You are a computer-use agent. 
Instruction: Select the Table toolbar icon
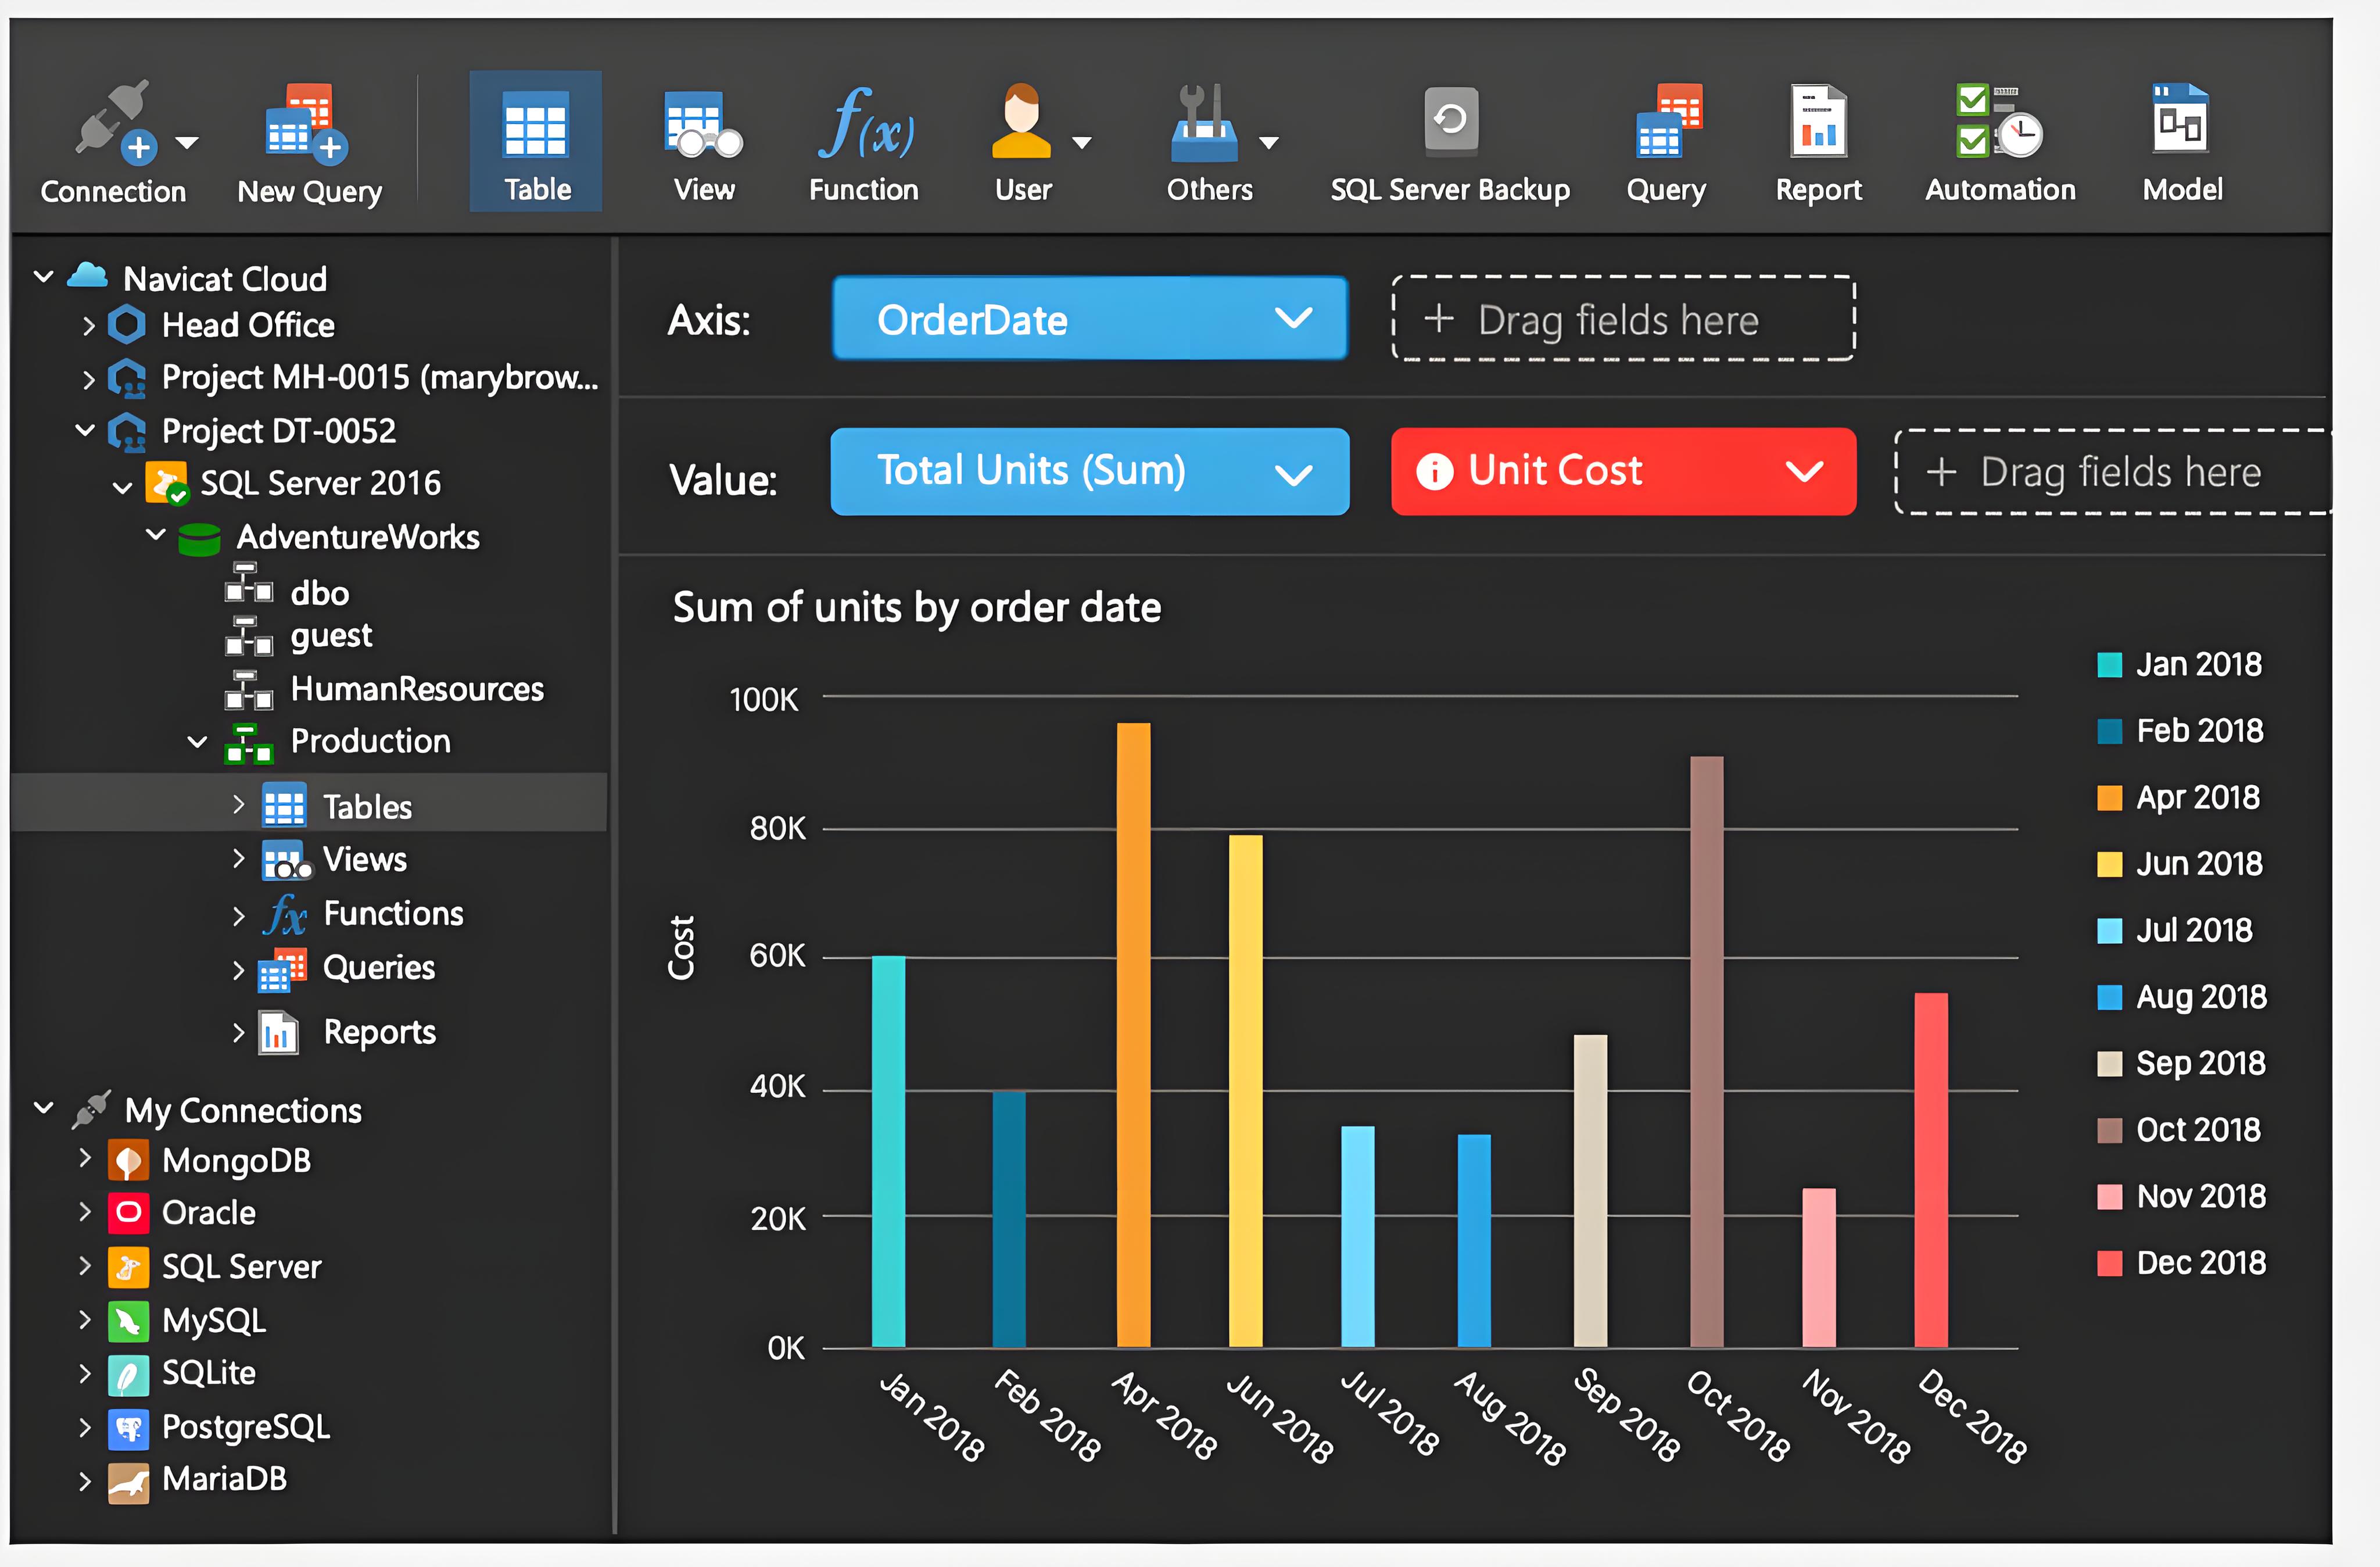click(x=536, y=124)
